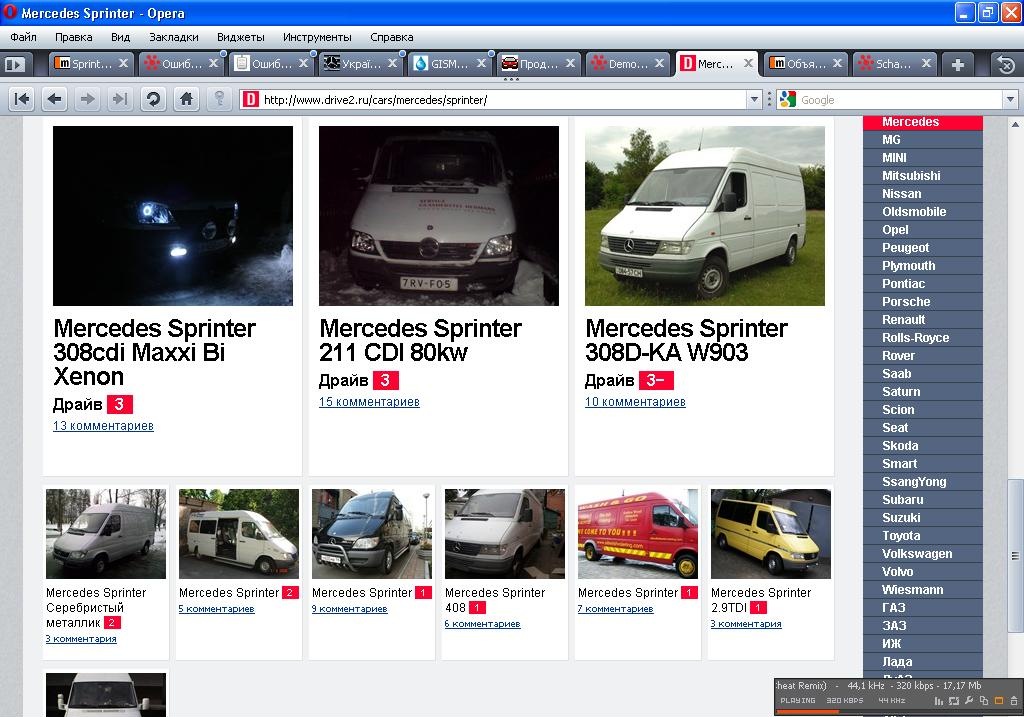1024x717 pixels.
Task: Open the Файл menu
Action: (x=24, y=37)
